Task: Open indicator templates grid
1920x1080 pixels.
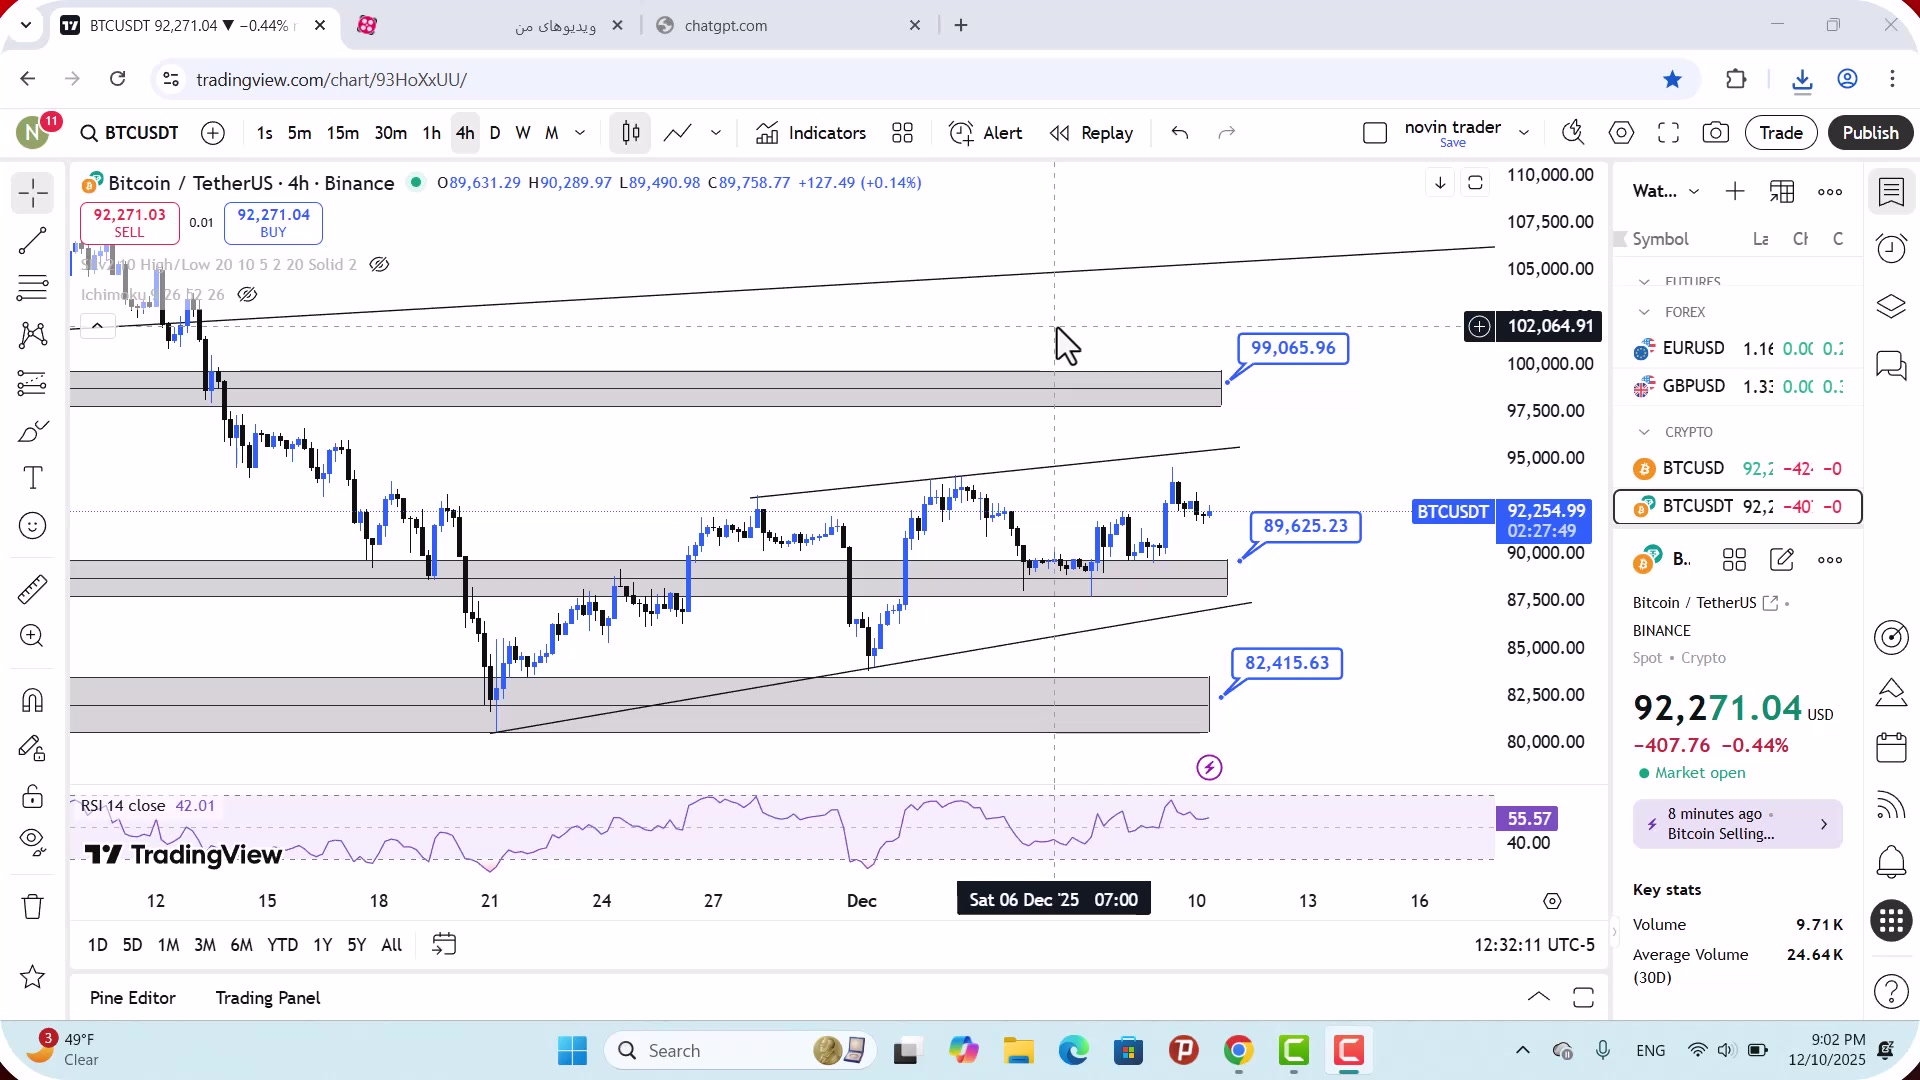Action: click(902, 133)
